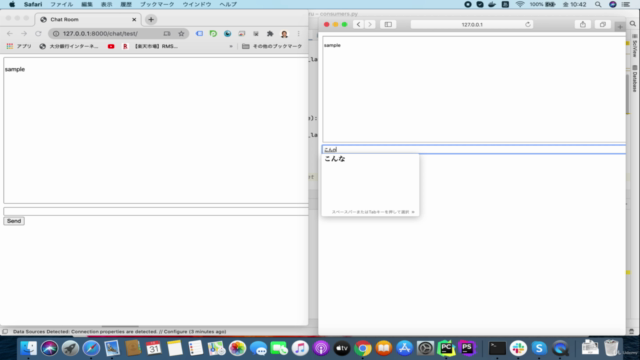The height and width of the screenshot is (360, 640).
Task: Choose the こんな IME candidate
Action: tap(335, 159)
